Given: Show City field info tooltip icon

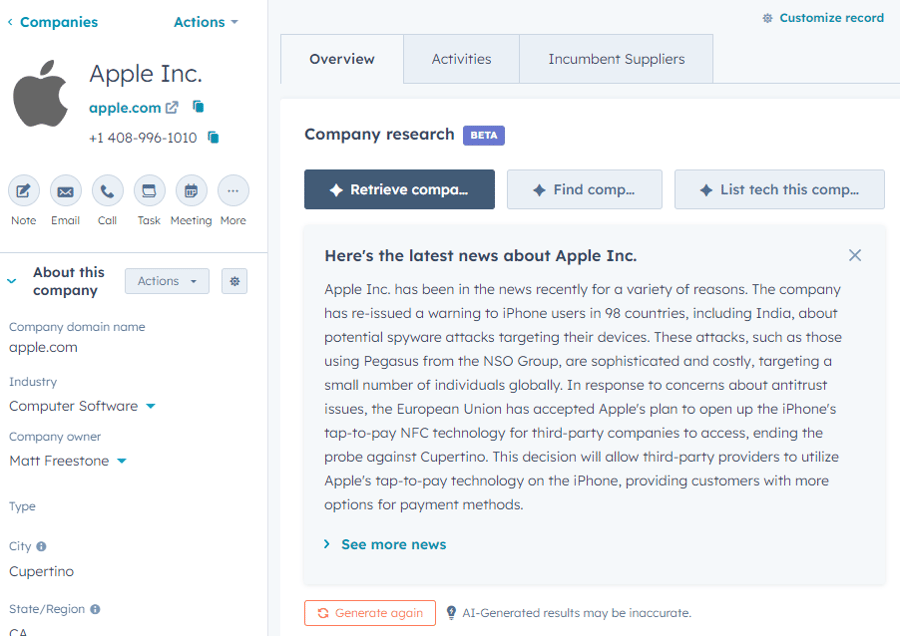Looking at the screenshot, I should [x=41, y=546].
